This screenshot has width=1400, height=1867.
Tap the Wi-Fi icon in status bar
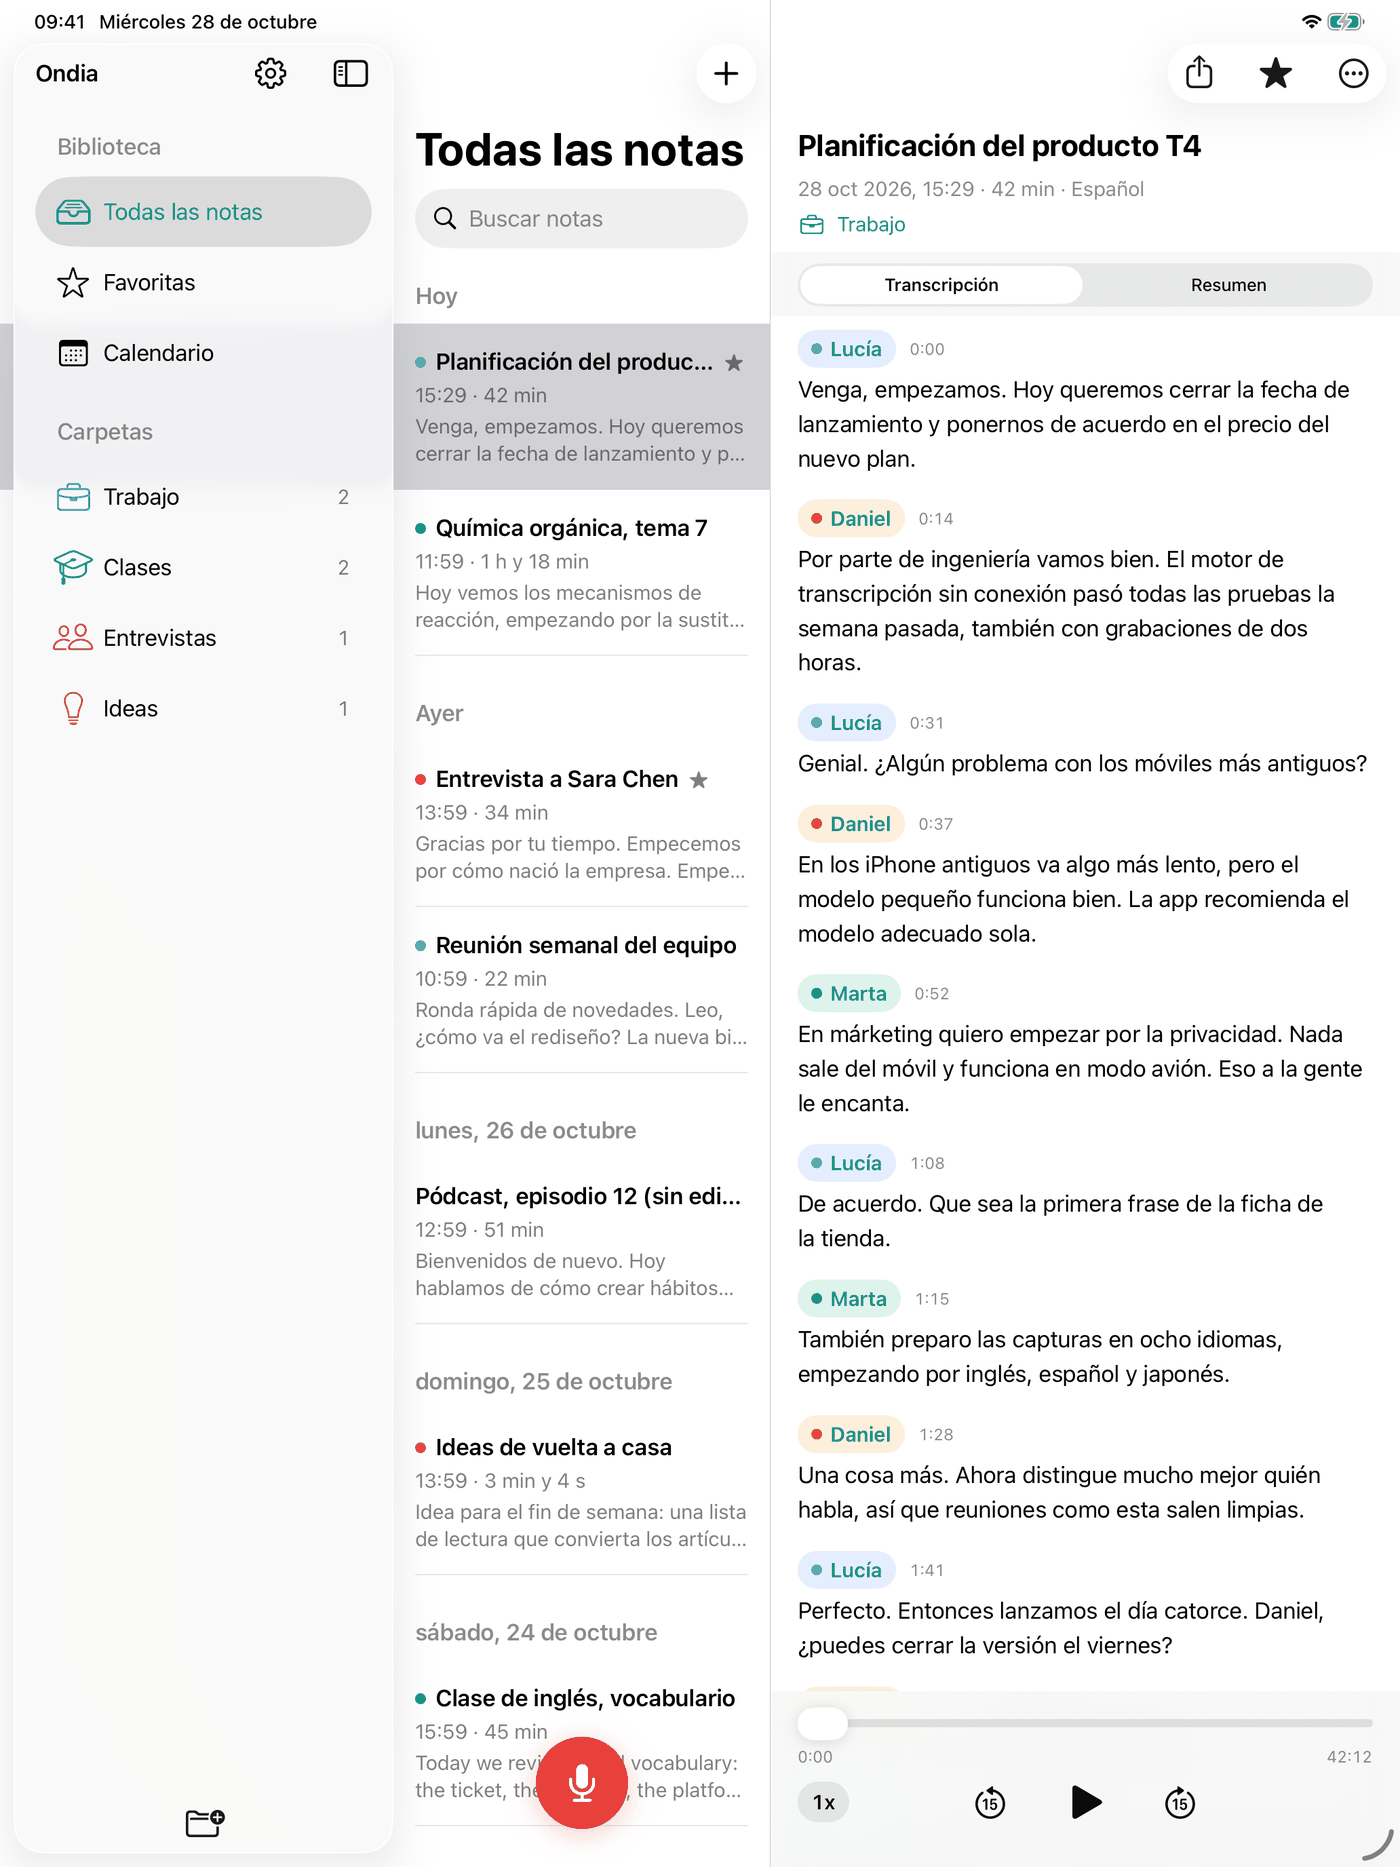click(1310, 22)
